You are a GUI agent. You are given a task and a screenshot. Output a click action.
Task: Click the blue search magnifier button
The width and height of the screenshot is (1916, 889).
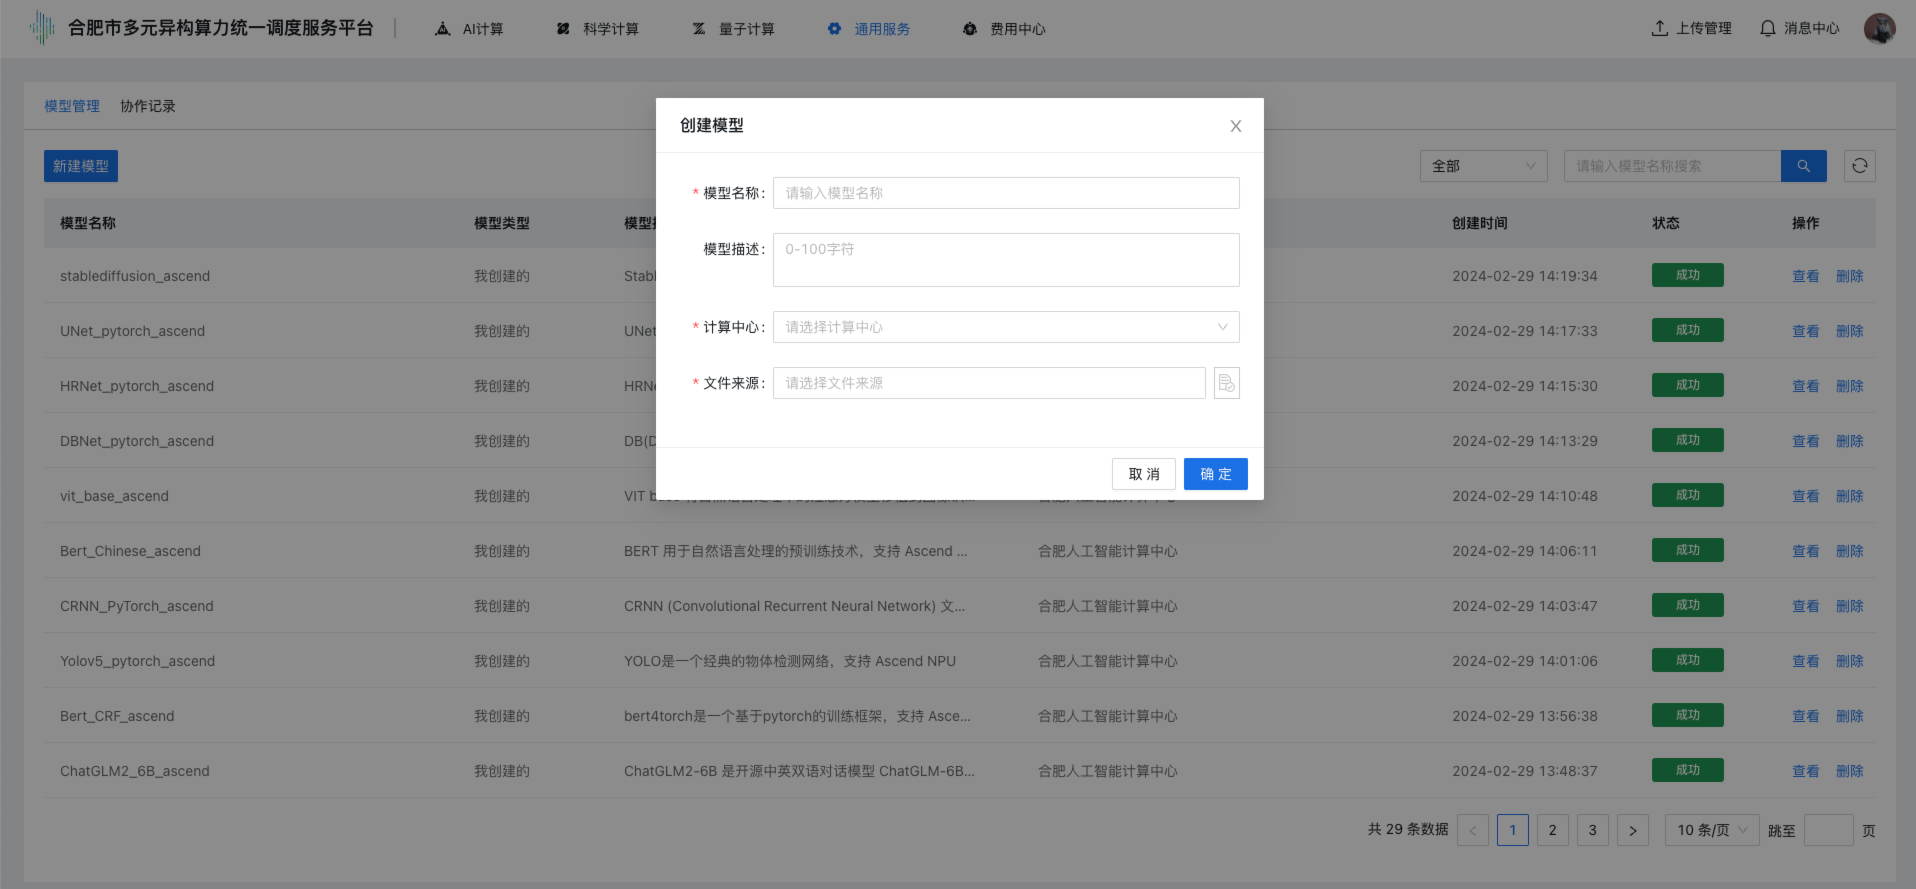[x=1803, y=166]
